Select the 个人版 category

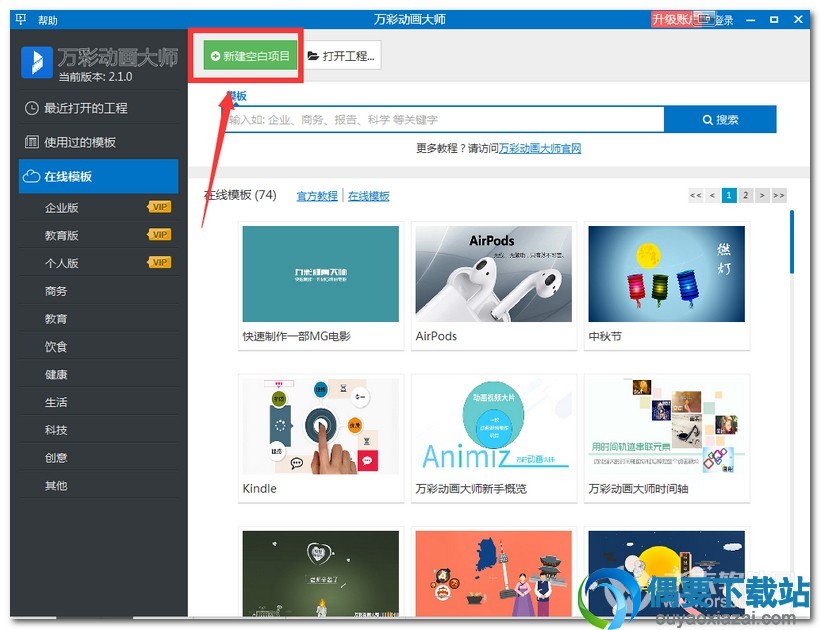(x=61, y=263)
